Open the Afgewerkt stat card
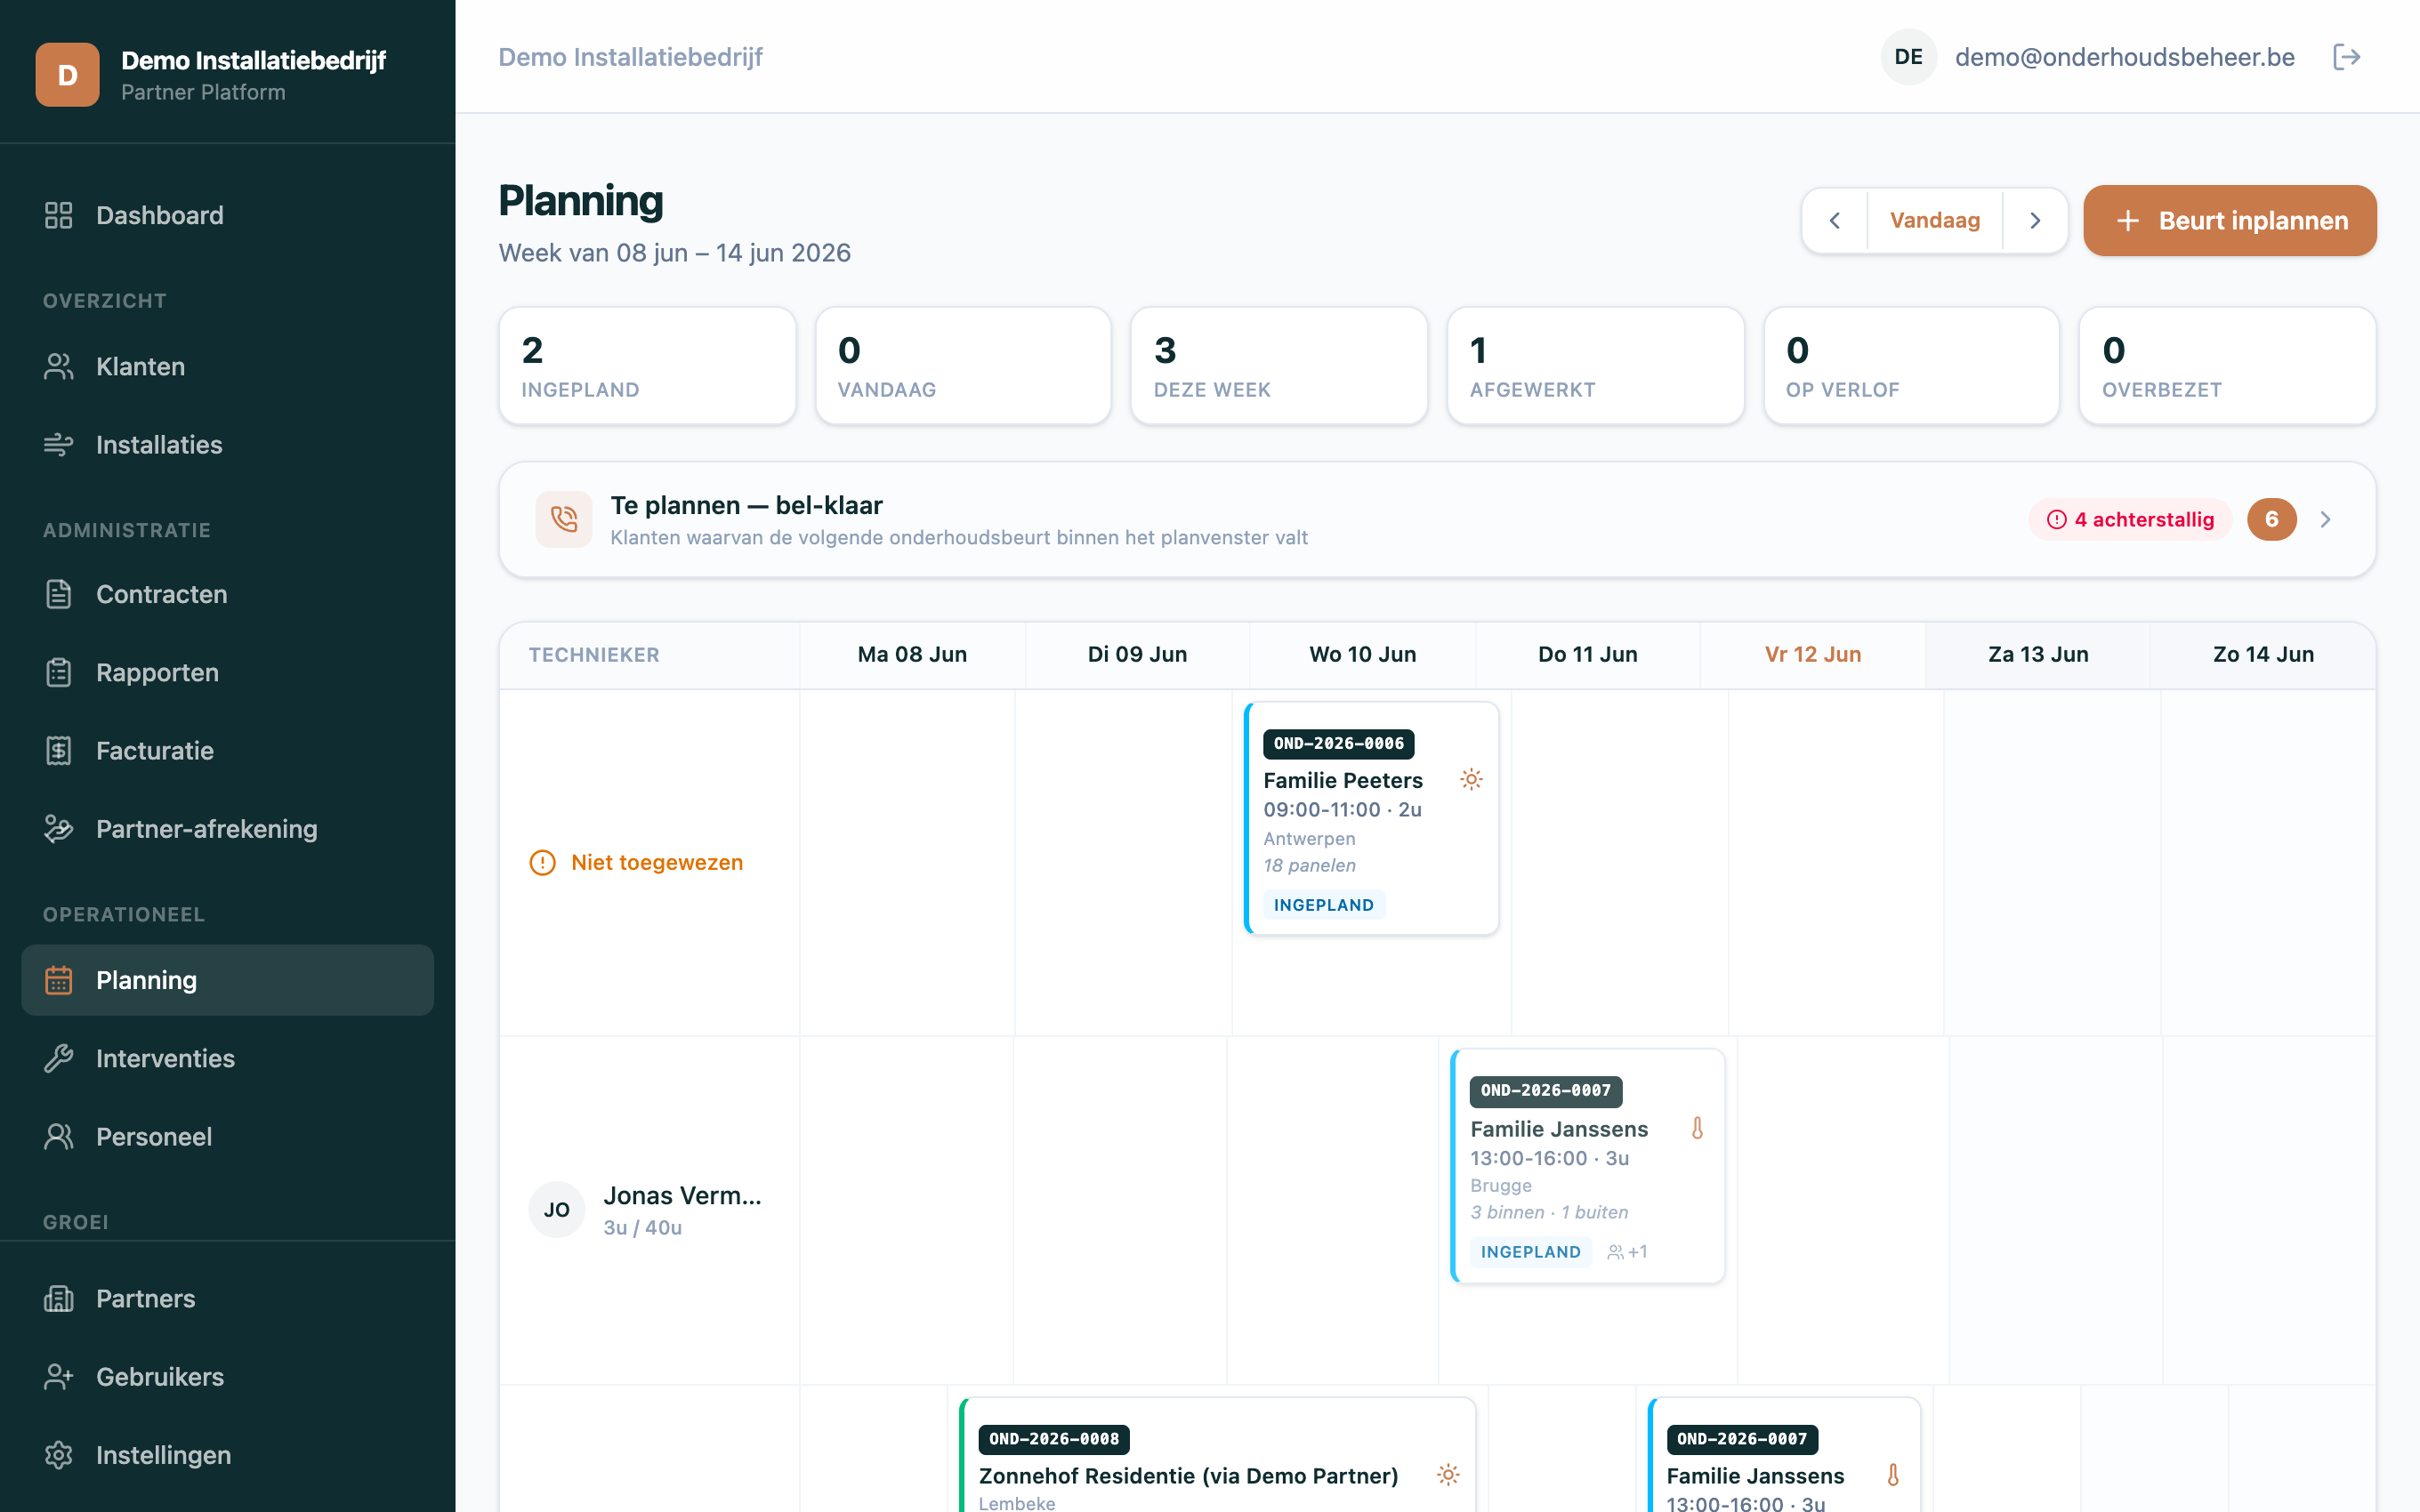 pyautogui.click(x=1595, y=366)
